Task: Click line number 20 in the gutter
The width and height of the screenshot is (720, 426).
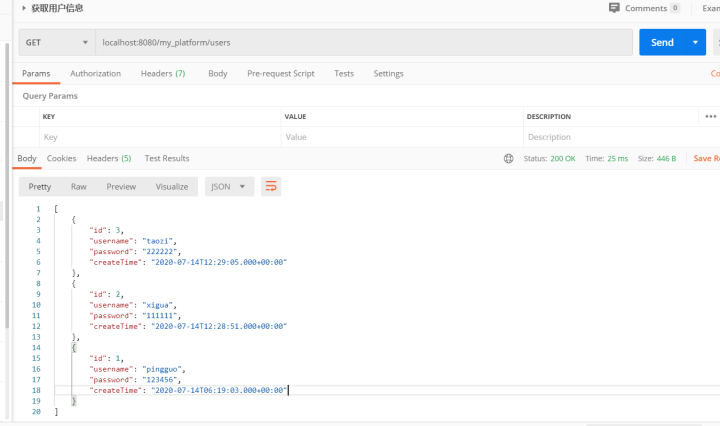Action: [x=36, y=412]
